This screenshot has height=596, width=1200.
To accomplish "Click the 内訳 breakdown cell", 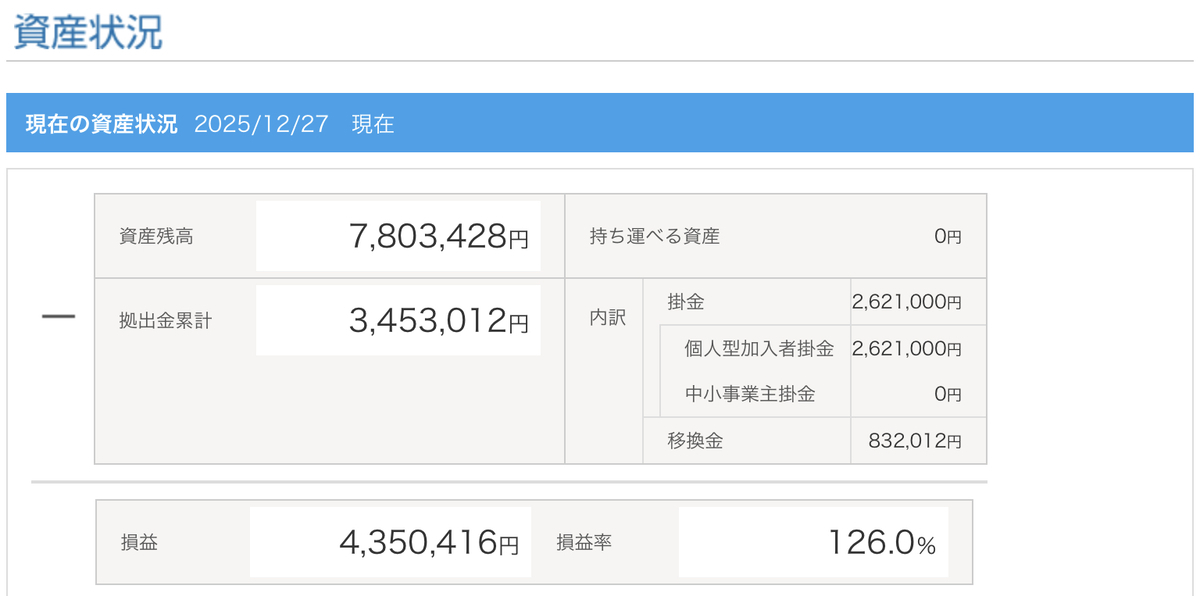I will point(607,319).
